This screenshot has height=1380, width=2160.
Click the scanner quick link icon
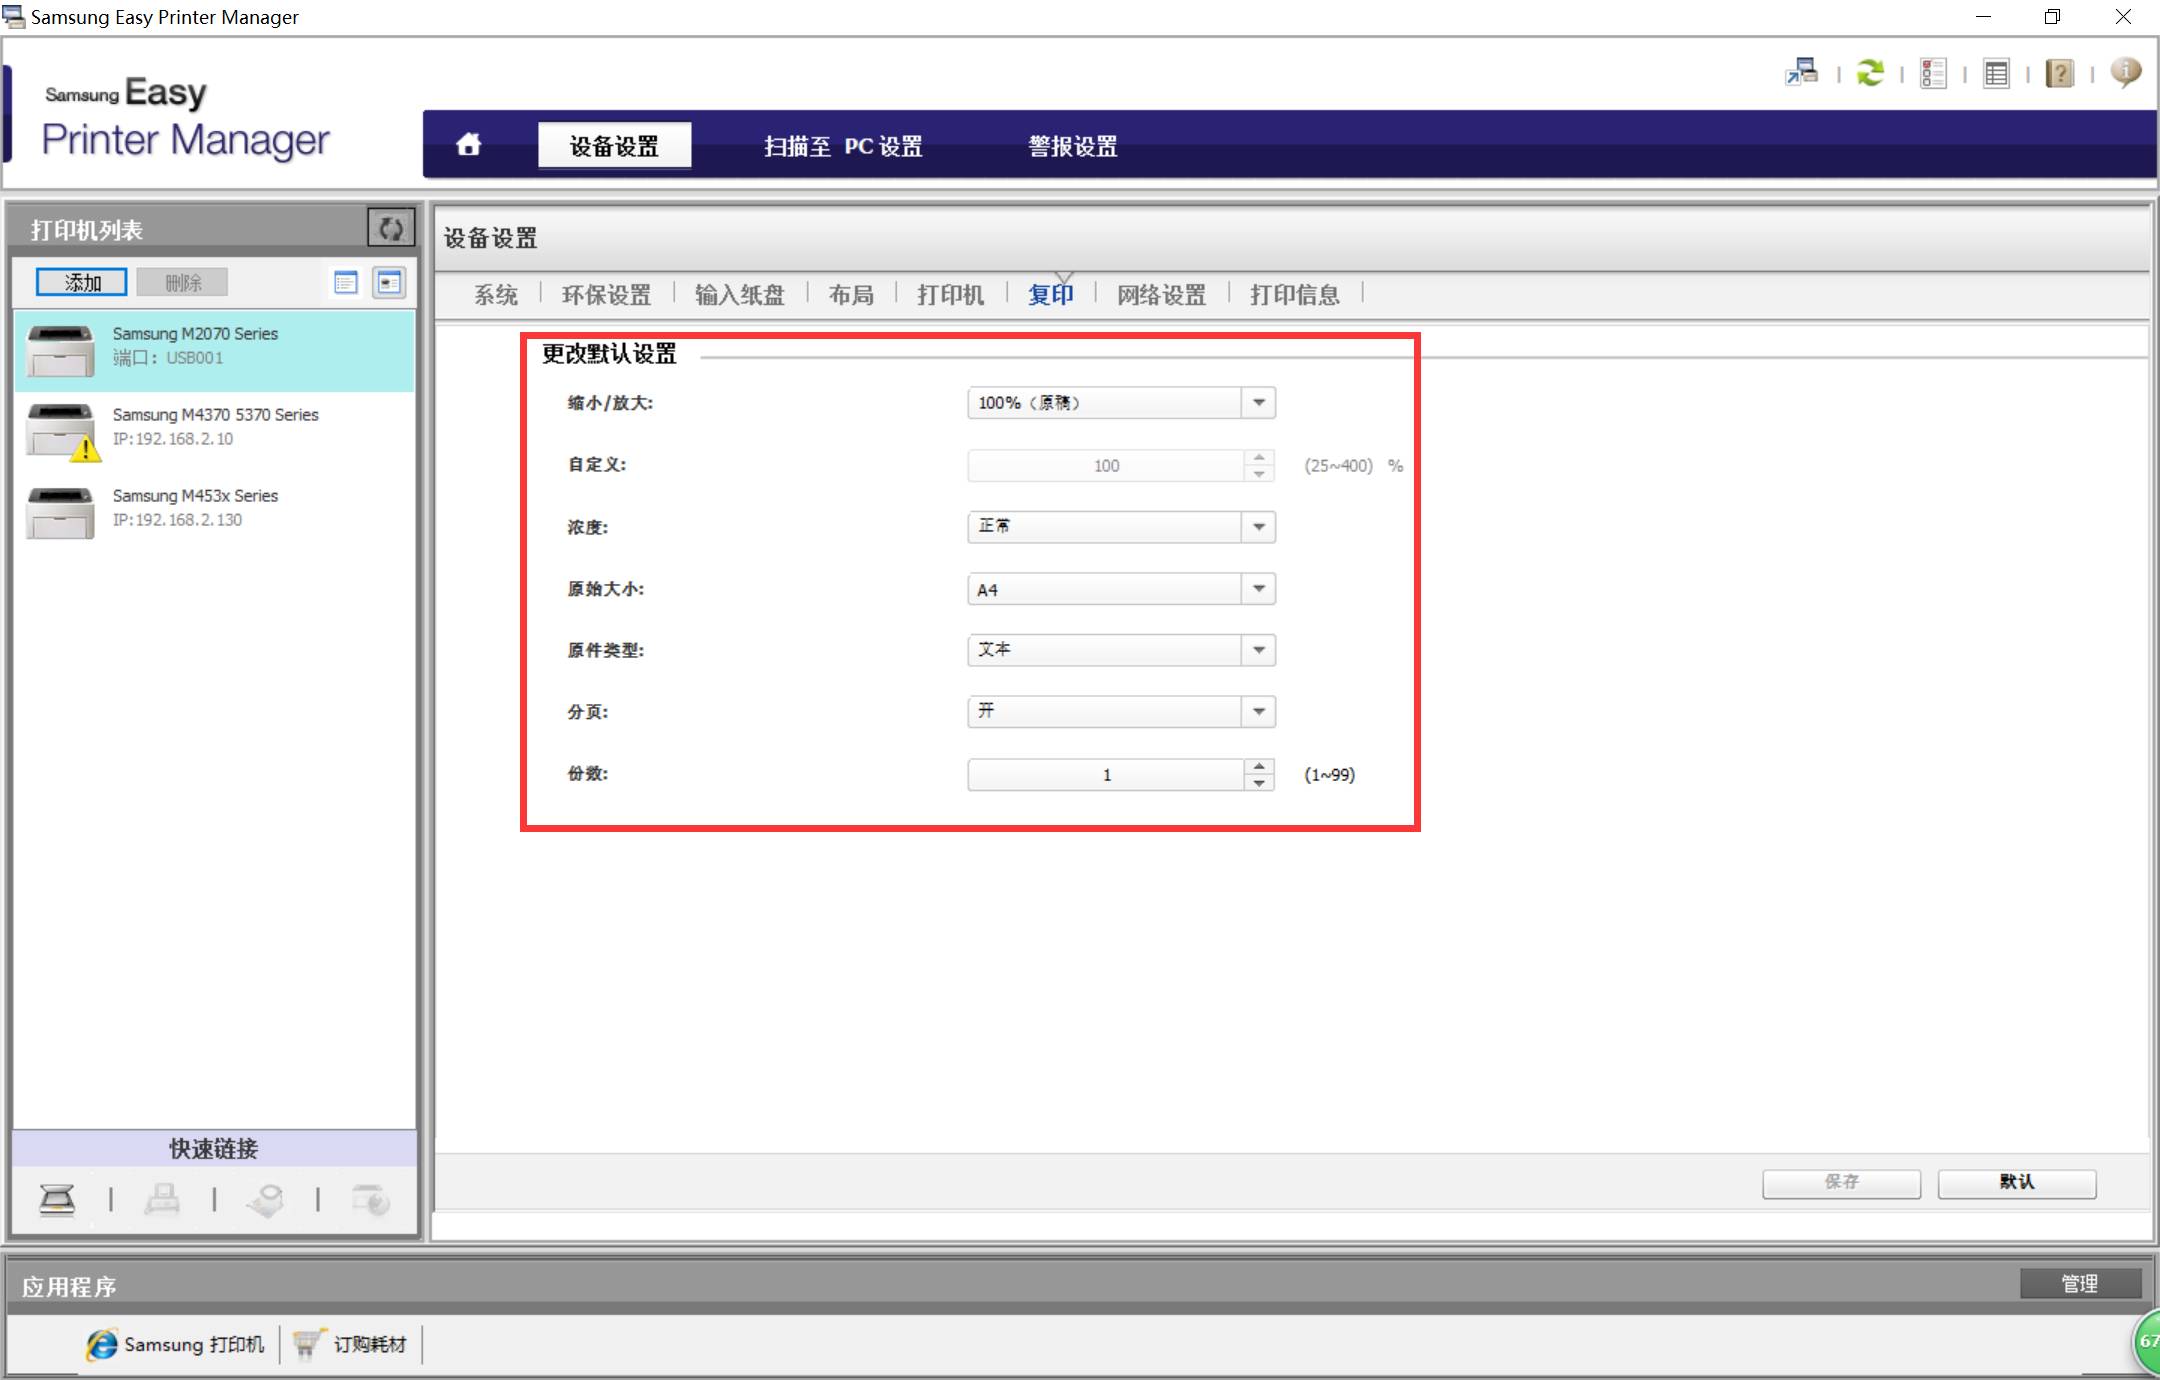point(57,1199)
